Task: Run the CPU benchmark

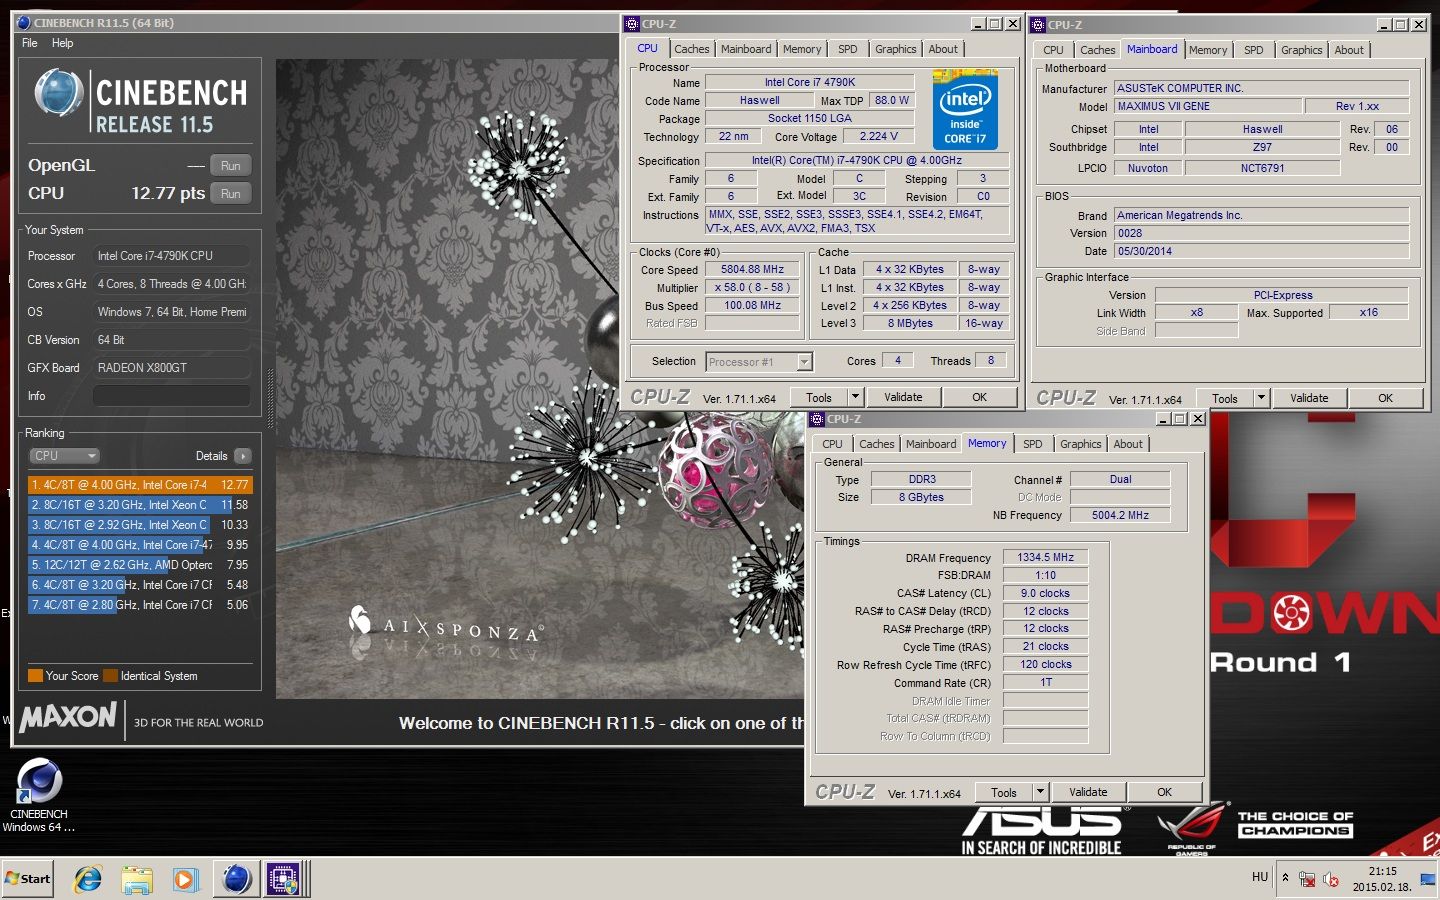Action: click(x=230, y=194)
